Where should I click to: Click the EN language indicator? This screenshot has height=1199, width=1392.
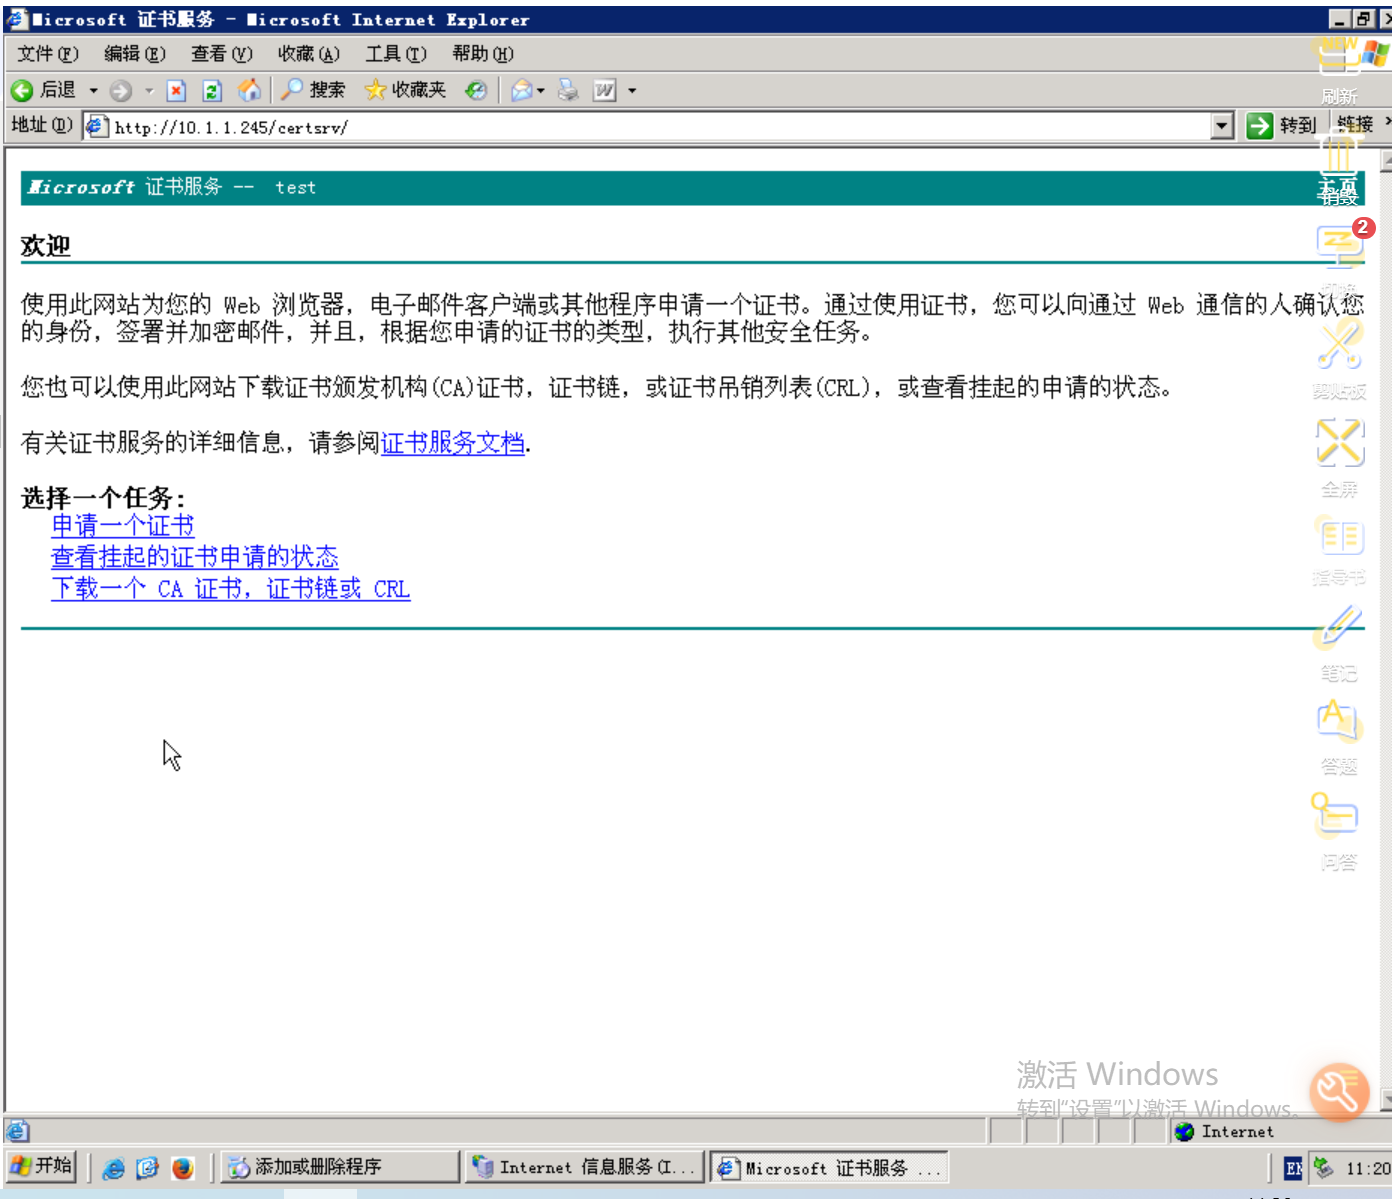[x=1293, y=1168]
